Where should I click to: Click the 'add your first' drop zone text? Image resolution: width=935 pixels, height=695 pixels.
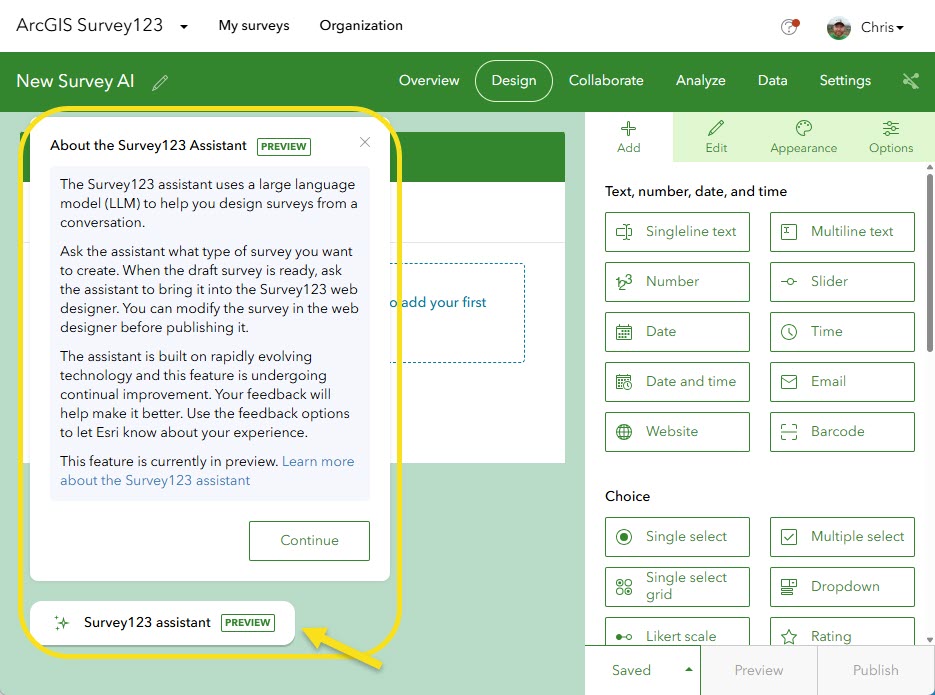click(444, 302)
